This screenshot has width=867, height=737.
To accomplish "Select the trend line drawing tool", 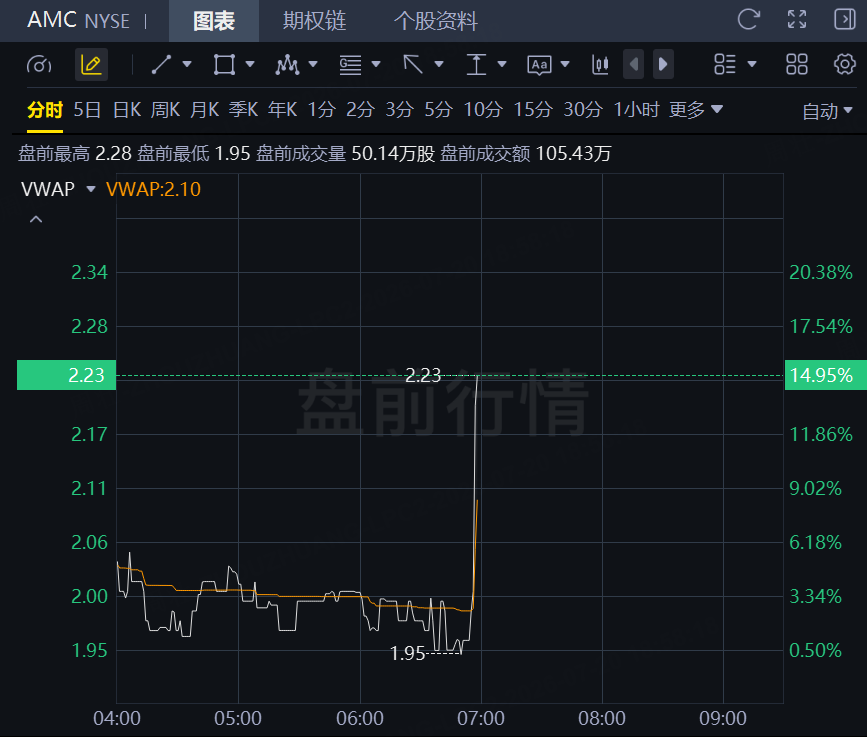I will (161, 65).
